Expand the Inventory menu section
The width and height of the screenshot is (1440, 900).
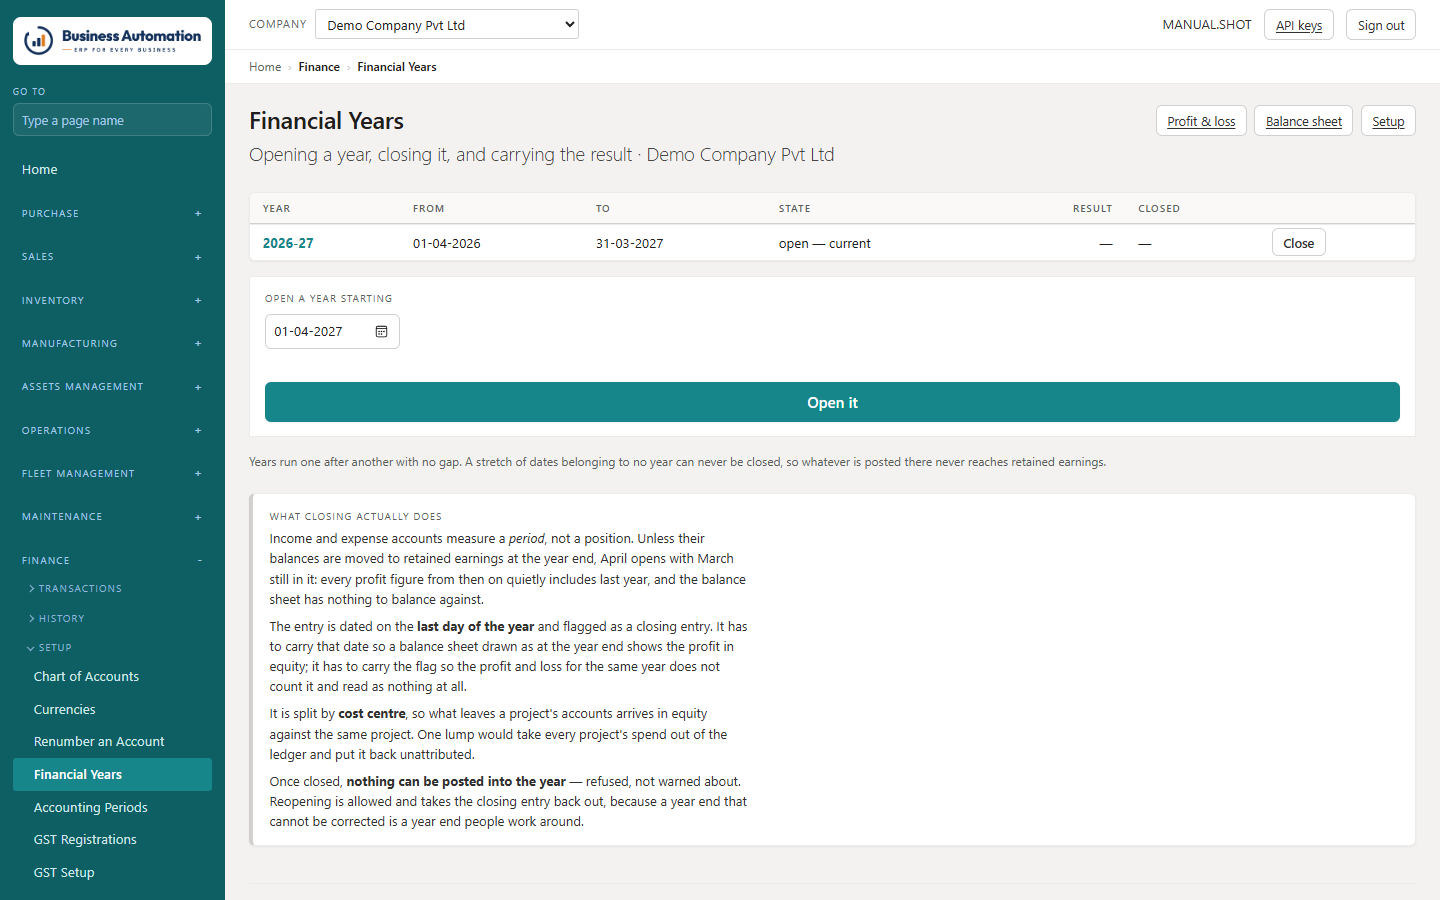tap(112, 301)
